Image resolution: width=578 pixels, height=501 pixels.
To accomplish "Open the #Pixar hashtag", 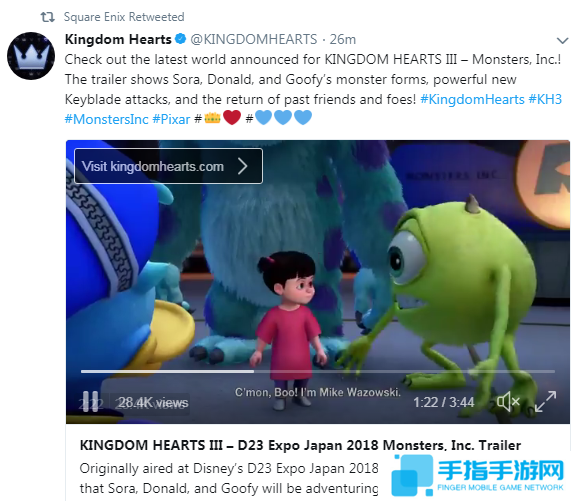I will click(x=171, y=119).
